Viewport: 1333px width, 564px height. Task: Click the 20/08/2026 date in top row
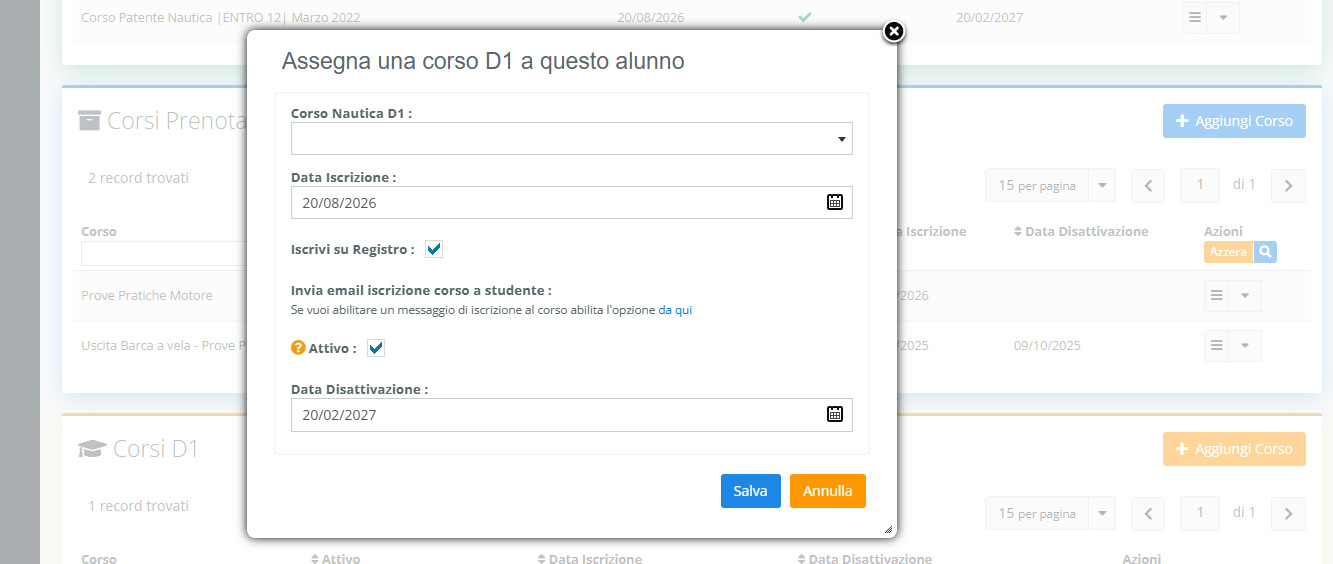click(x=651, y=17)
